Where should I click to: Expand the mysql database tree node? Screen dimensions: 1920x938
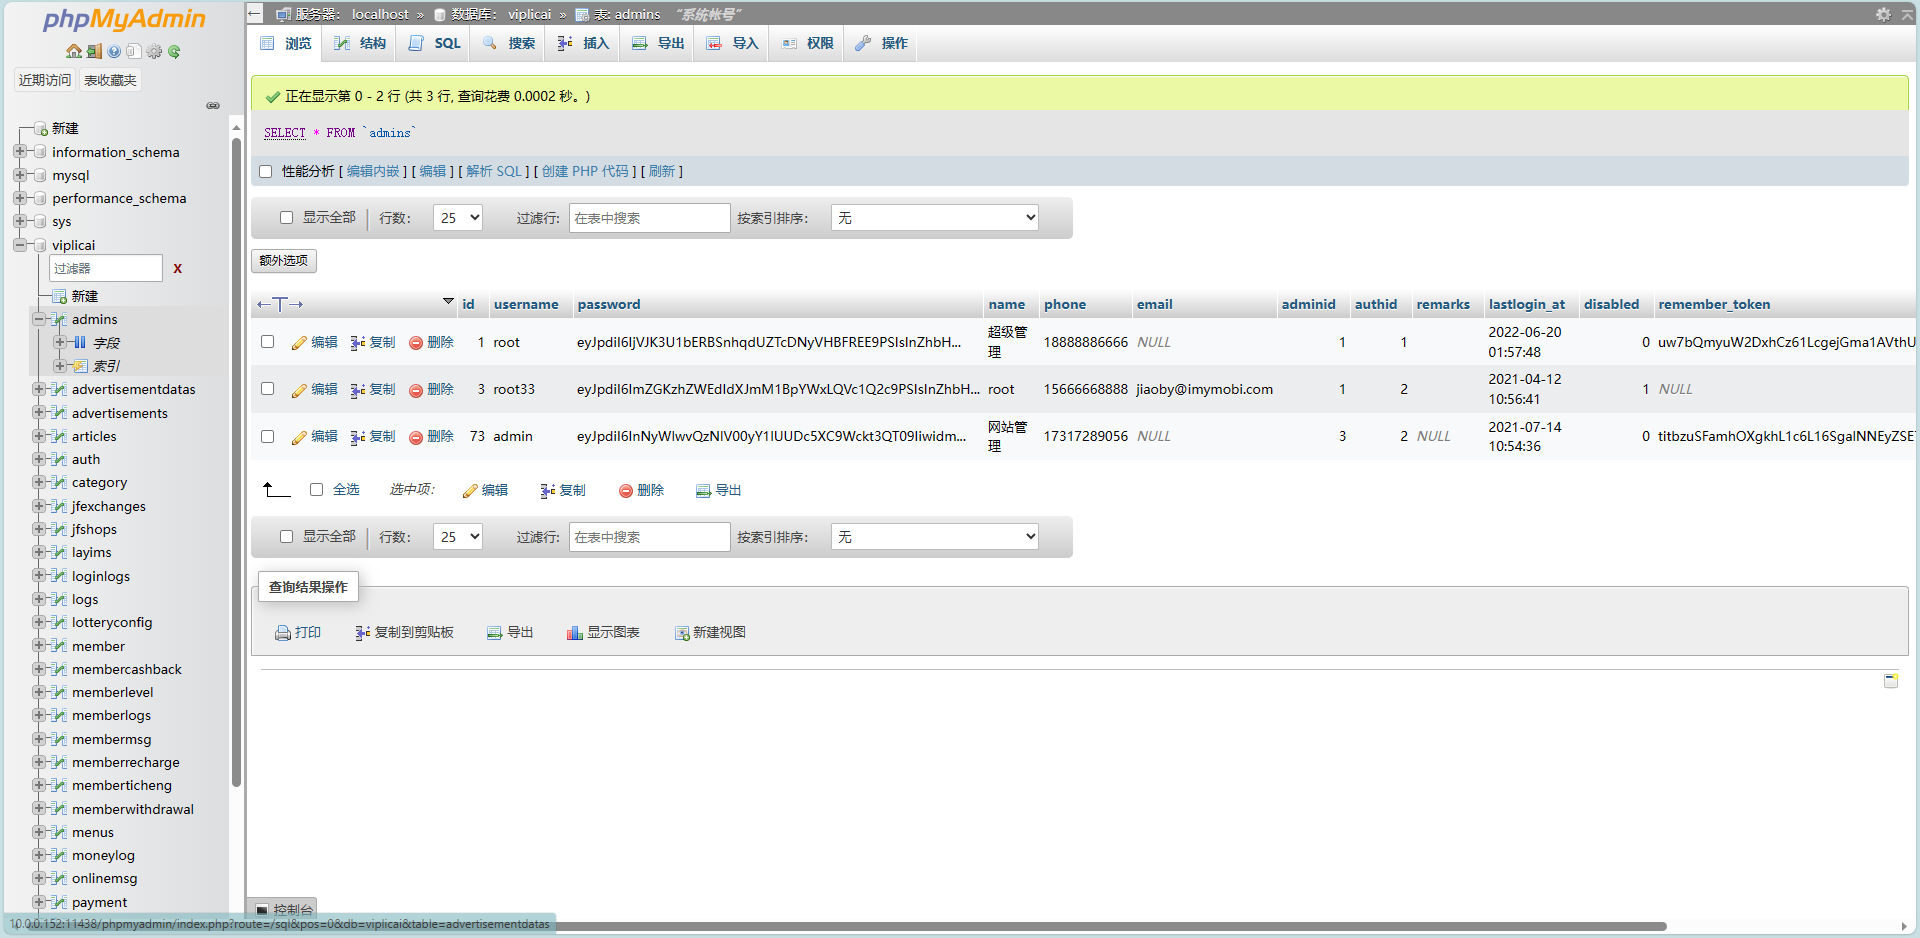click(20, 175)
